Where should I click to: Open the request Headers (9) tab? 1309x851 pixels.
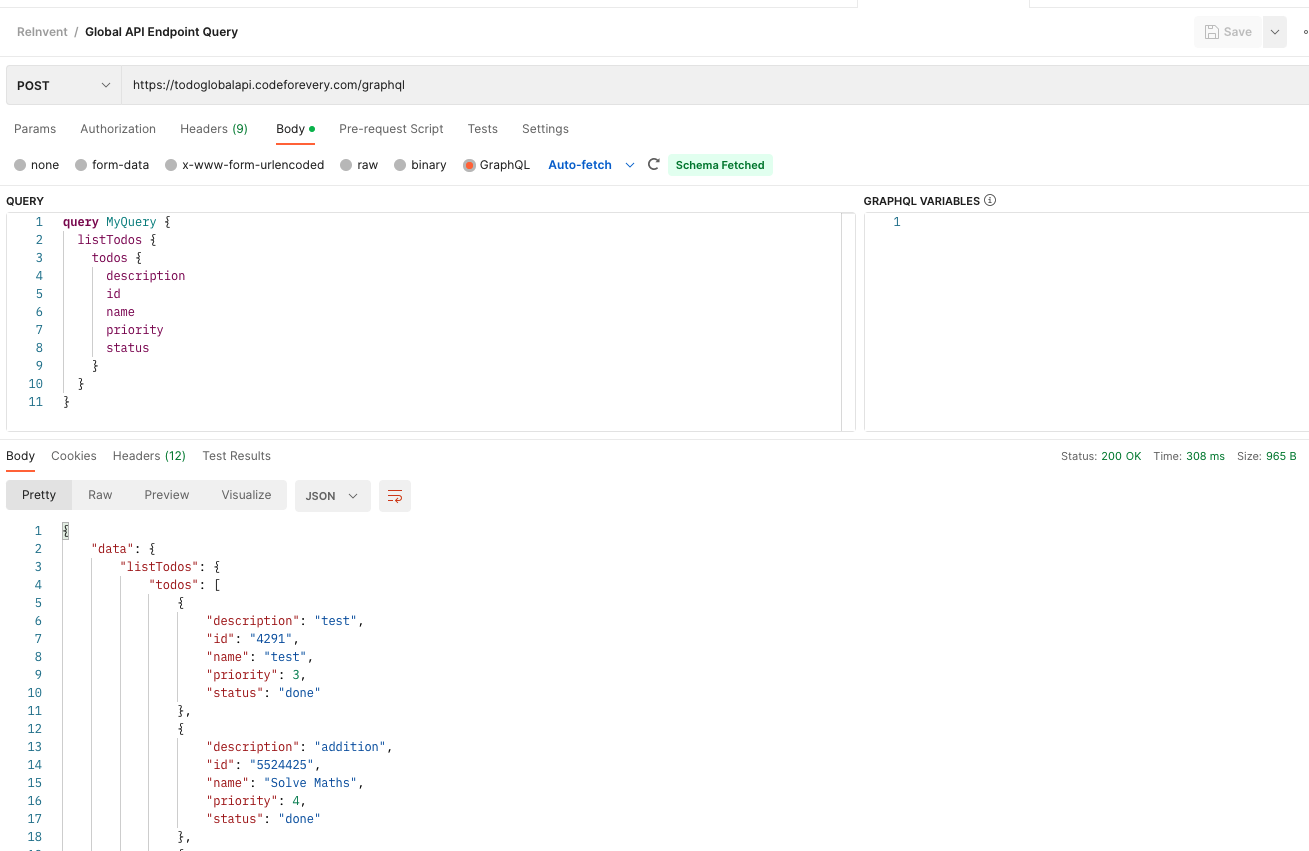click(x=214, y=129)
